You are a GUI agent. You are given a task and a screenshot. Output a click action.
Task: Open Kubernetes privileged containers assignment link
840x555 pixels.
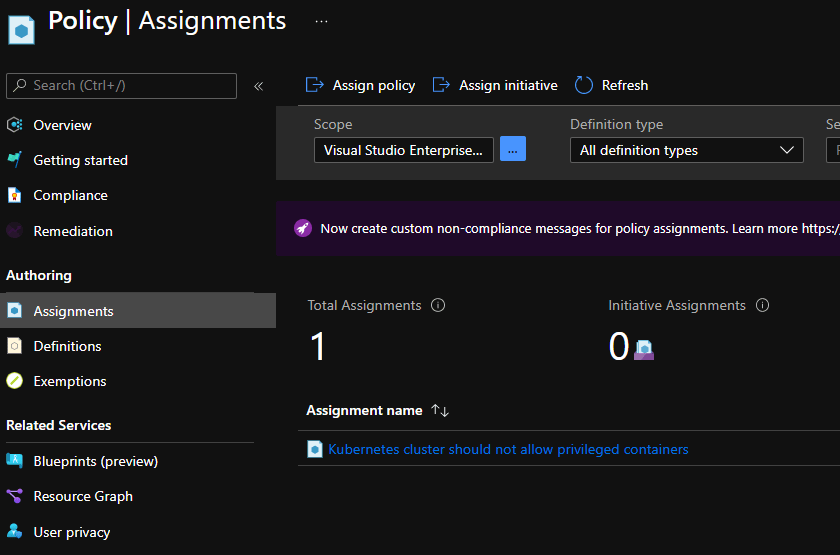click(508, 449)
